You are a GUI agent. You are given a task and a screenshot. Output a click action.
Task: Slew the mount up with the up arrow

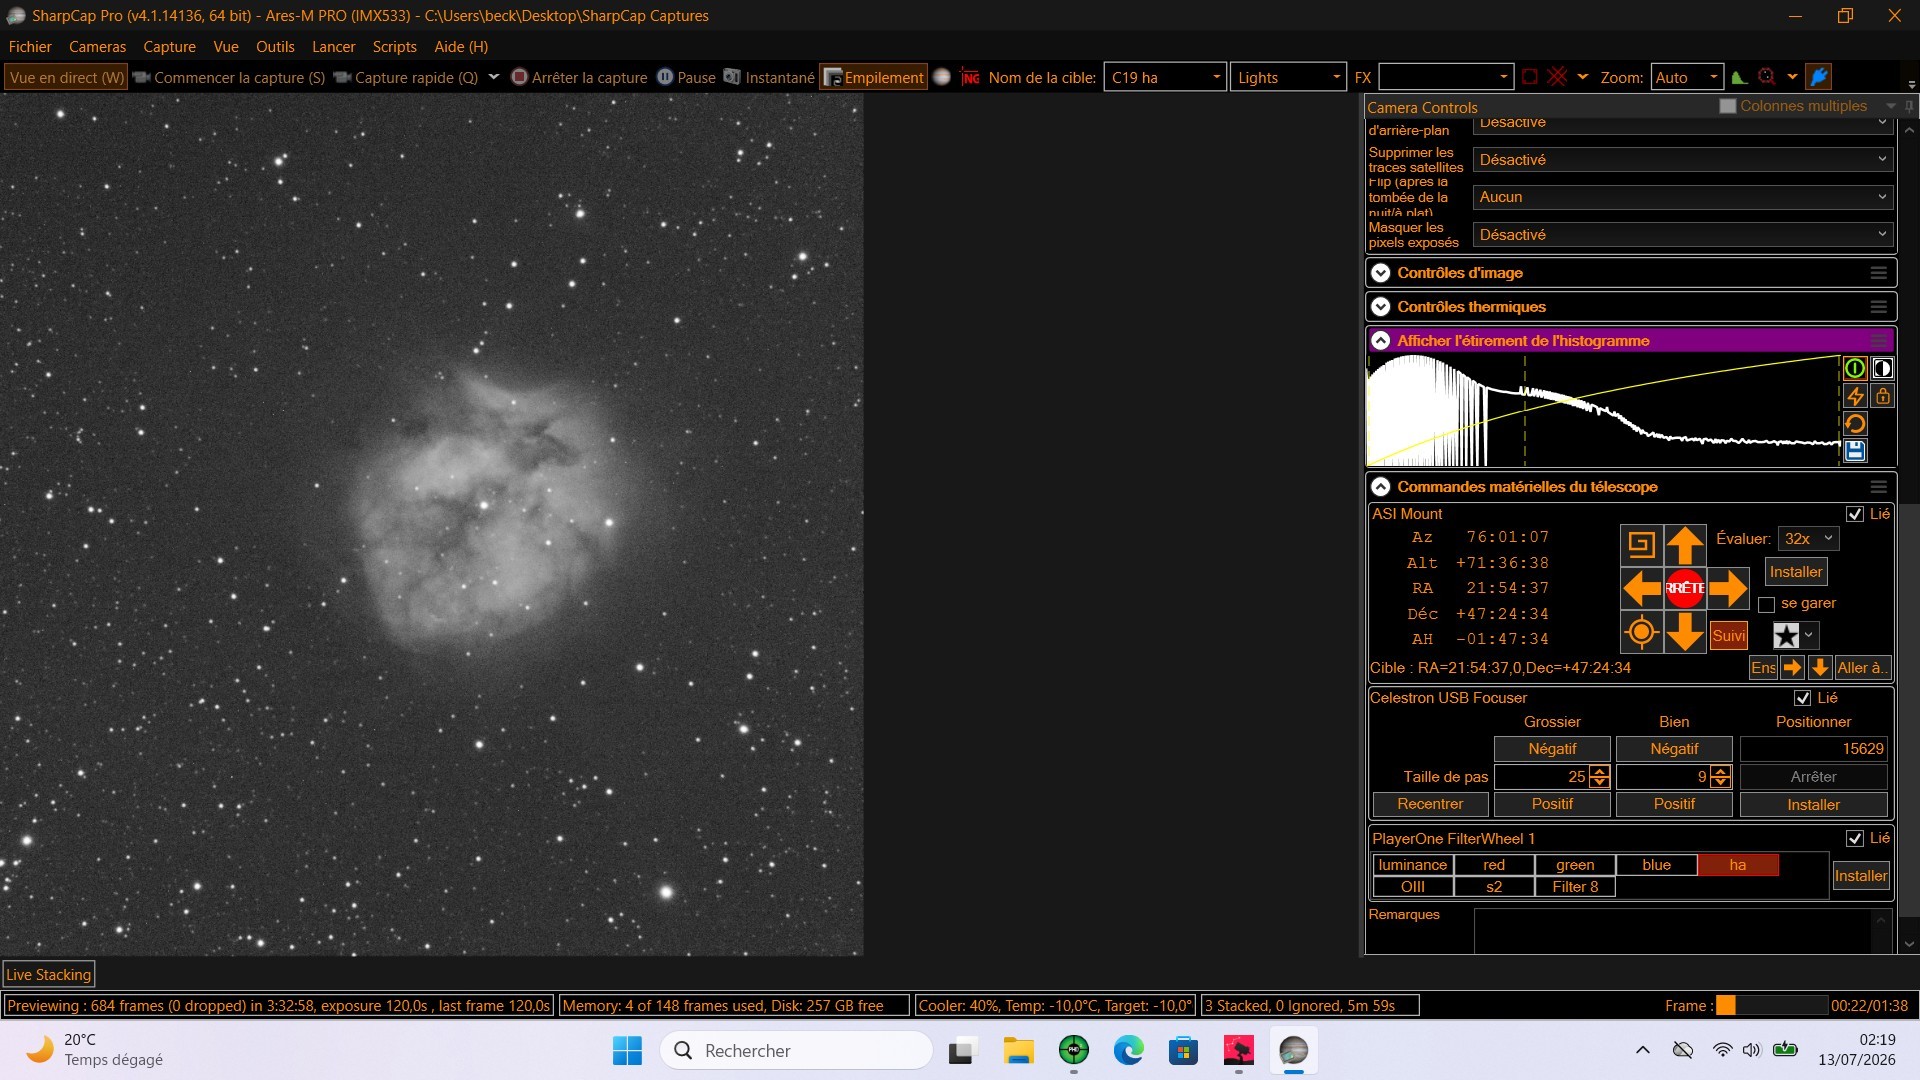pos(1685,545)
